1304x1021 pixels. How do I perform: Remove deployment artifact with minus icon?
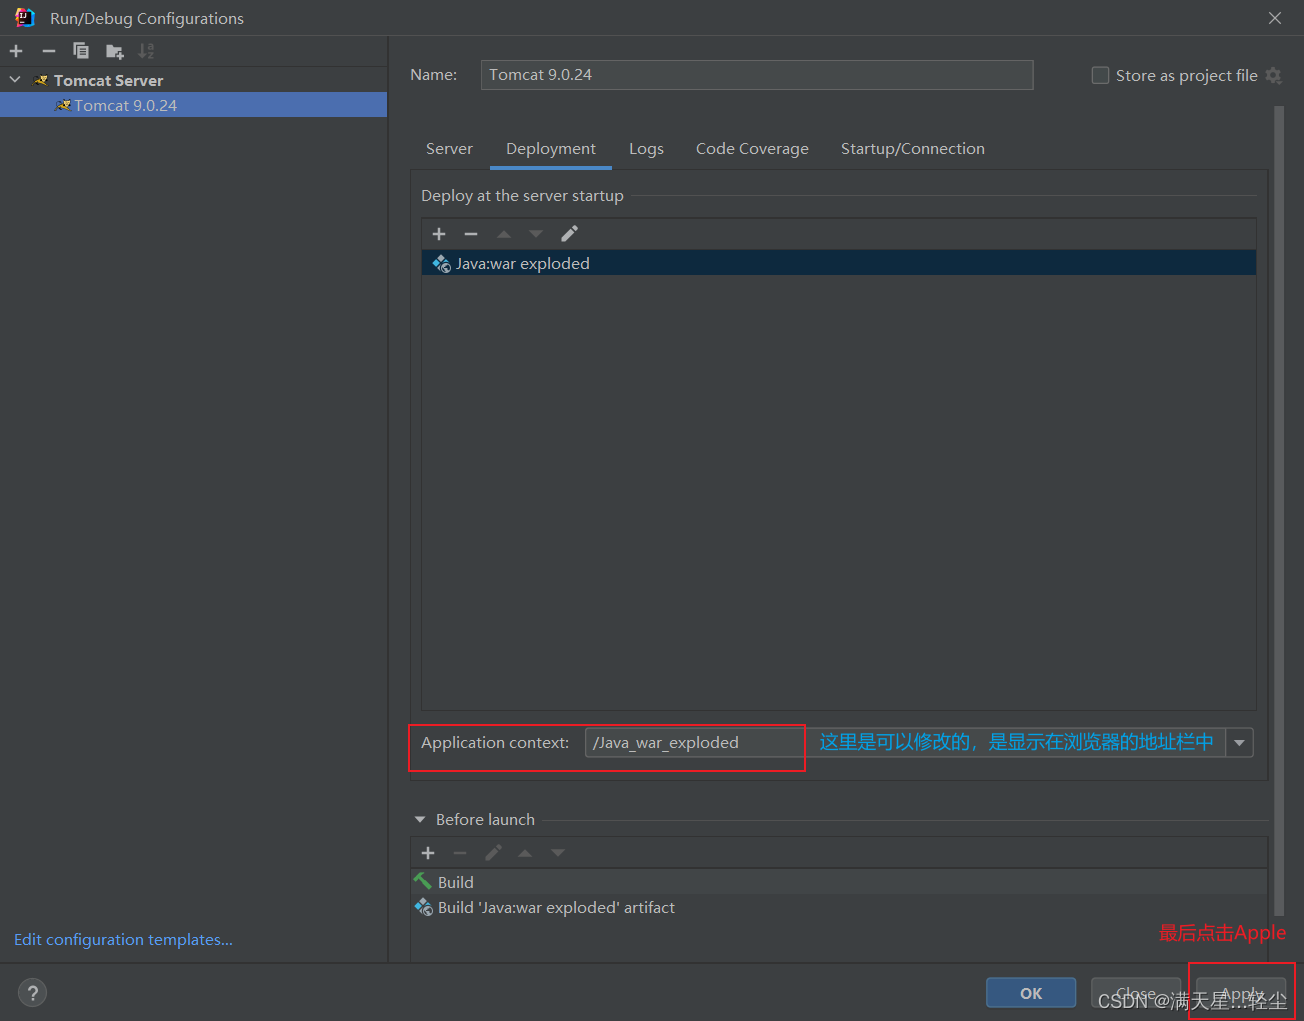click(x=471, y=234)
